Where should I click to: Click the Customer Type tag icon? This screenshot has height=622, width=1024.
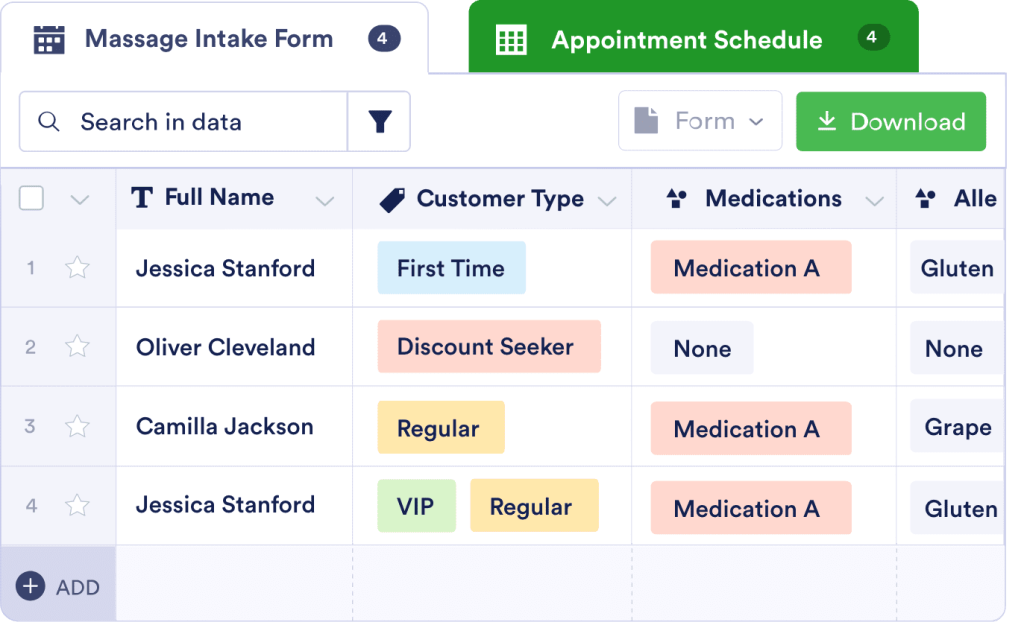coord(393,200)
